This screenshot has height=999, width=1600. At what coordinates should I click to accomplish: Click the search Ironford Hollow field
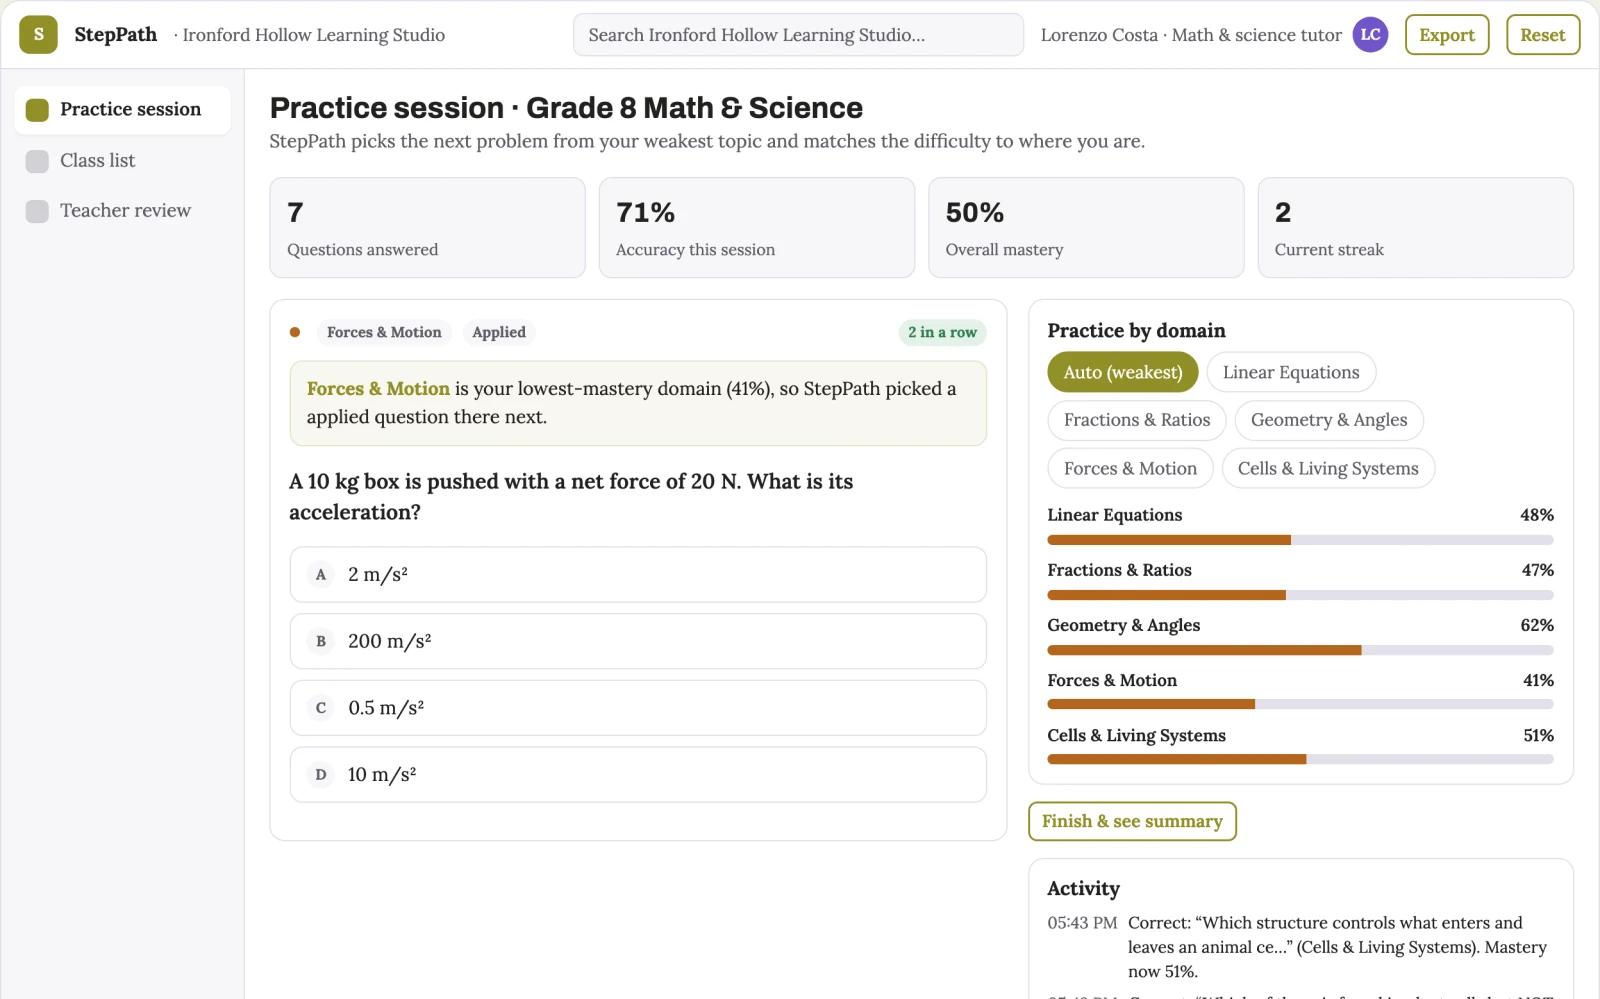pos(798,35)
